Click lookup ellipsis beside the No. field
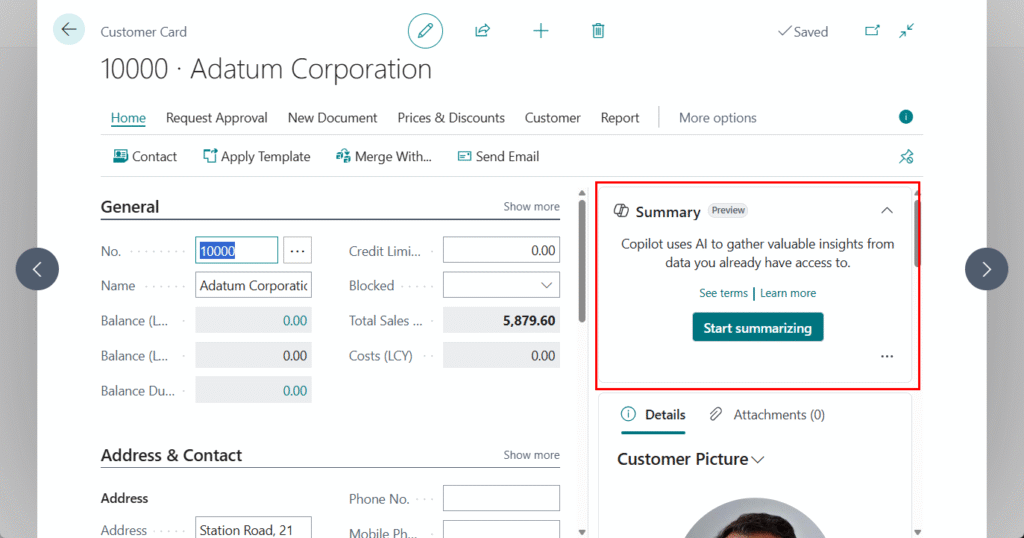This screenshot has height=538, width=1024. [297, 251]
